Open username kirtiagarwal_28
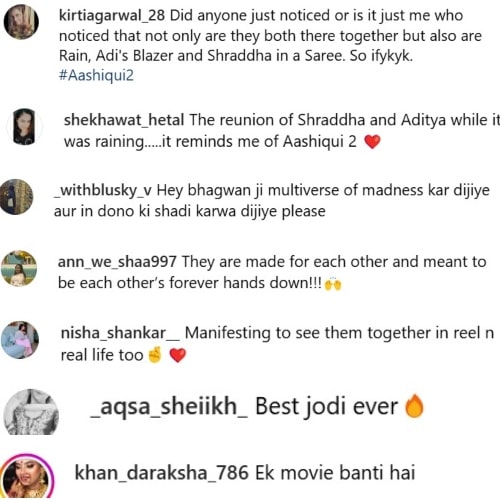The height and width of the screenshot is (500, 500). (112, 16)
